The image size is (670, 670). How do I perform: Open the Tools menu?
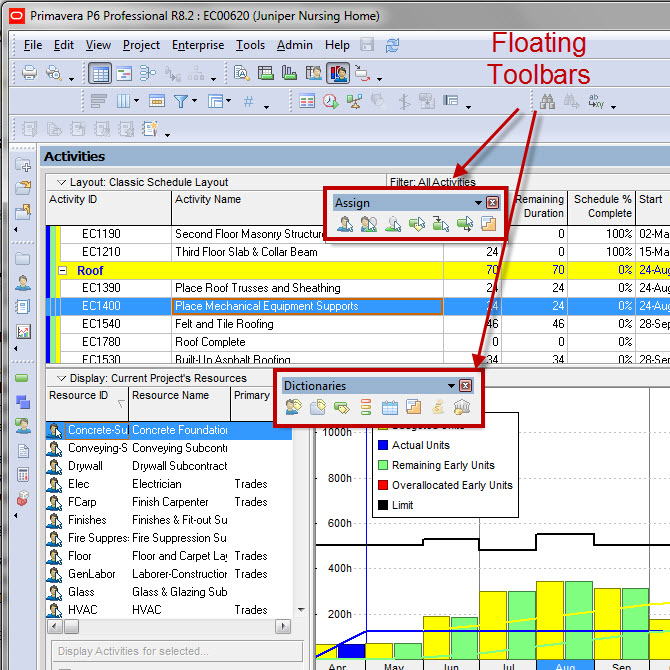[x=250, y=45]
